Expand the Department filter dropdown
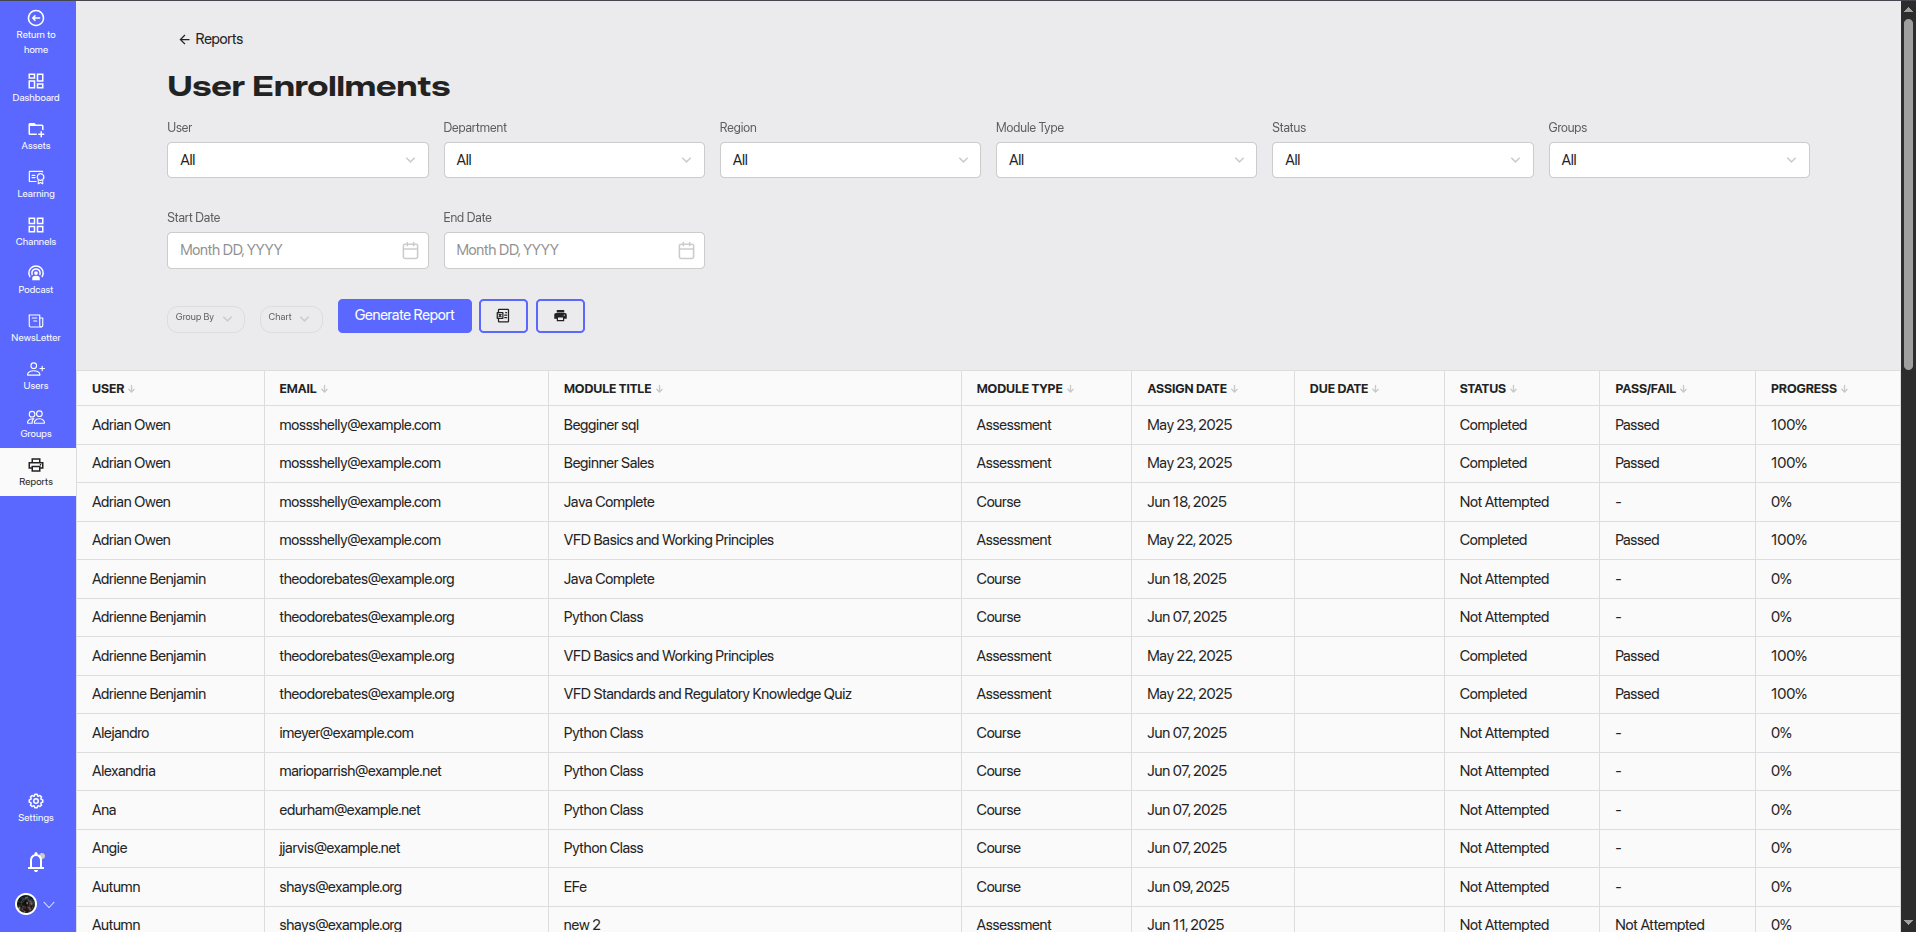The image size is (1916, 932). click(x=573, y=160)
